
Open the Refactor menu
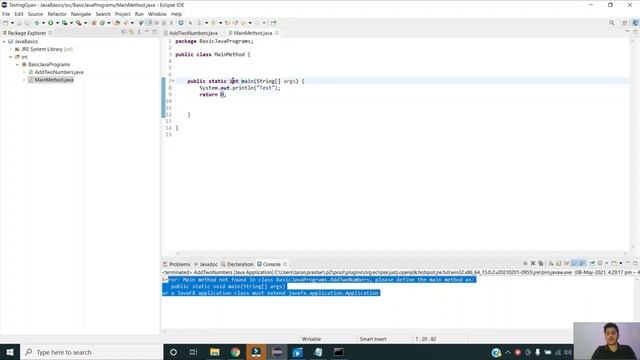(57, 14)
